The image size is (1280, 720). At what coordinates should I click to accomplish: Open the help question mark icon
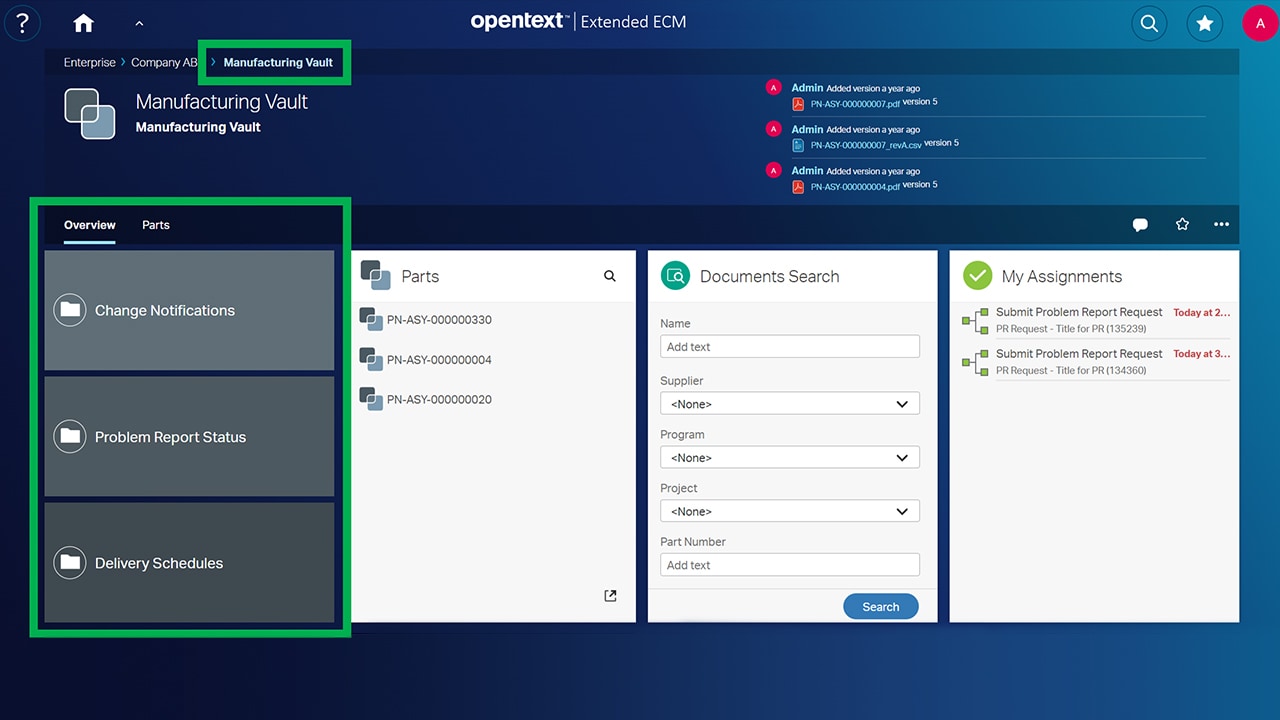pyautogui.click(x=22, y=23)
